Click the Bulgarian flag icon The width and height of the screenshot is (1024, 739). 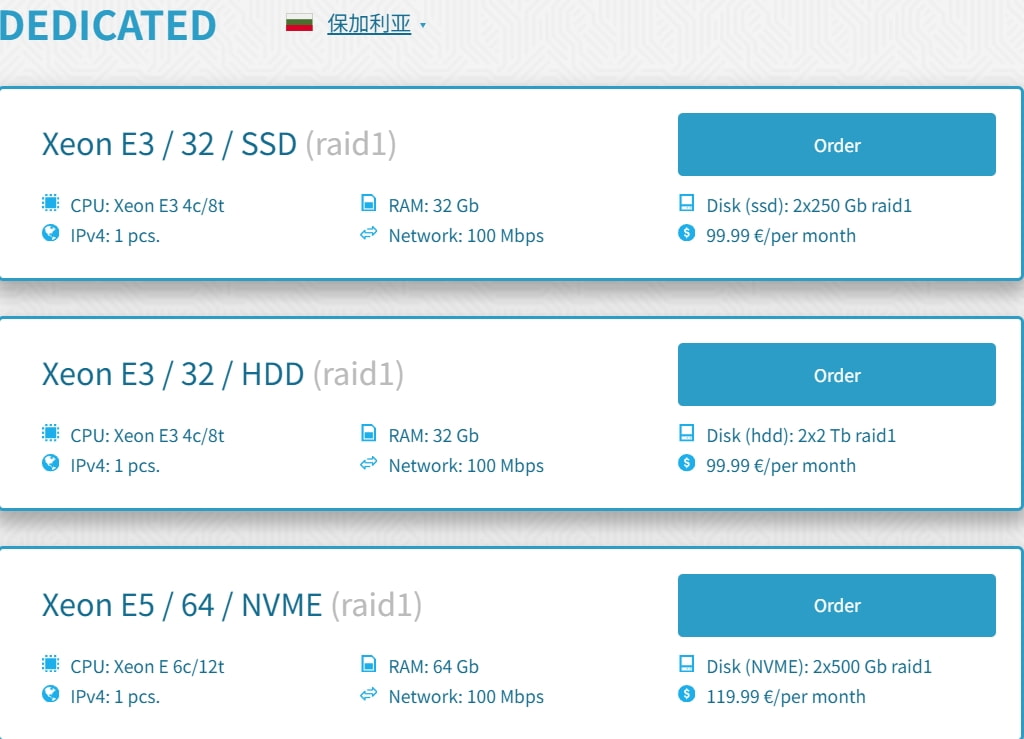(300, 23)
